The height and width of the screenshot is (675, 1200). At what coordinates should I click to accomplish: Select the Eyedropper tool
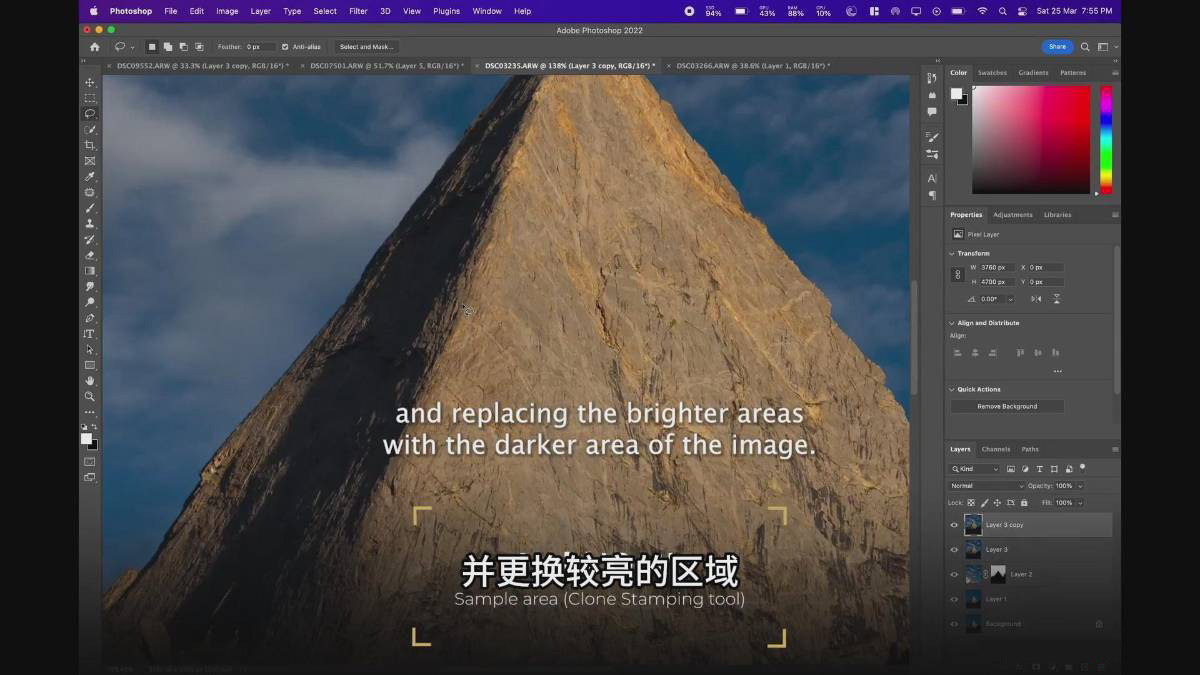90,177
